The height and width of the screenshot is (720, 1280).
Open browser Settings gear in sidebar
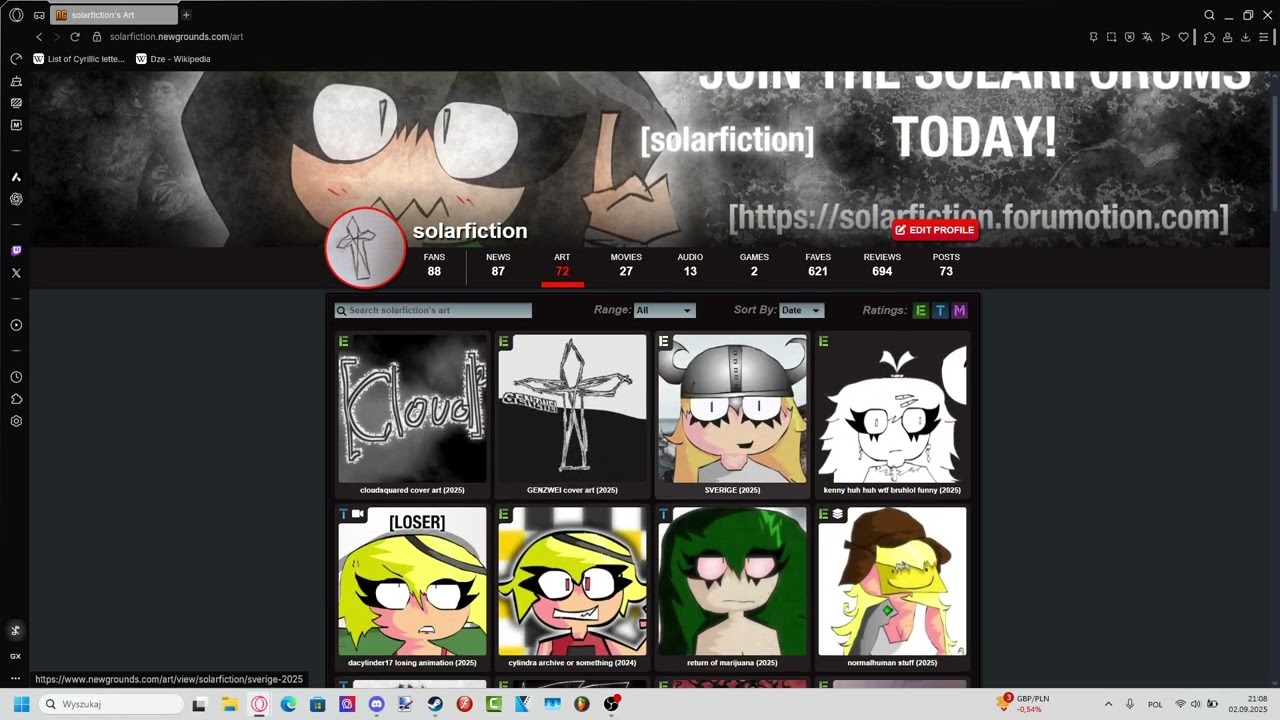(x=16, y=421)
